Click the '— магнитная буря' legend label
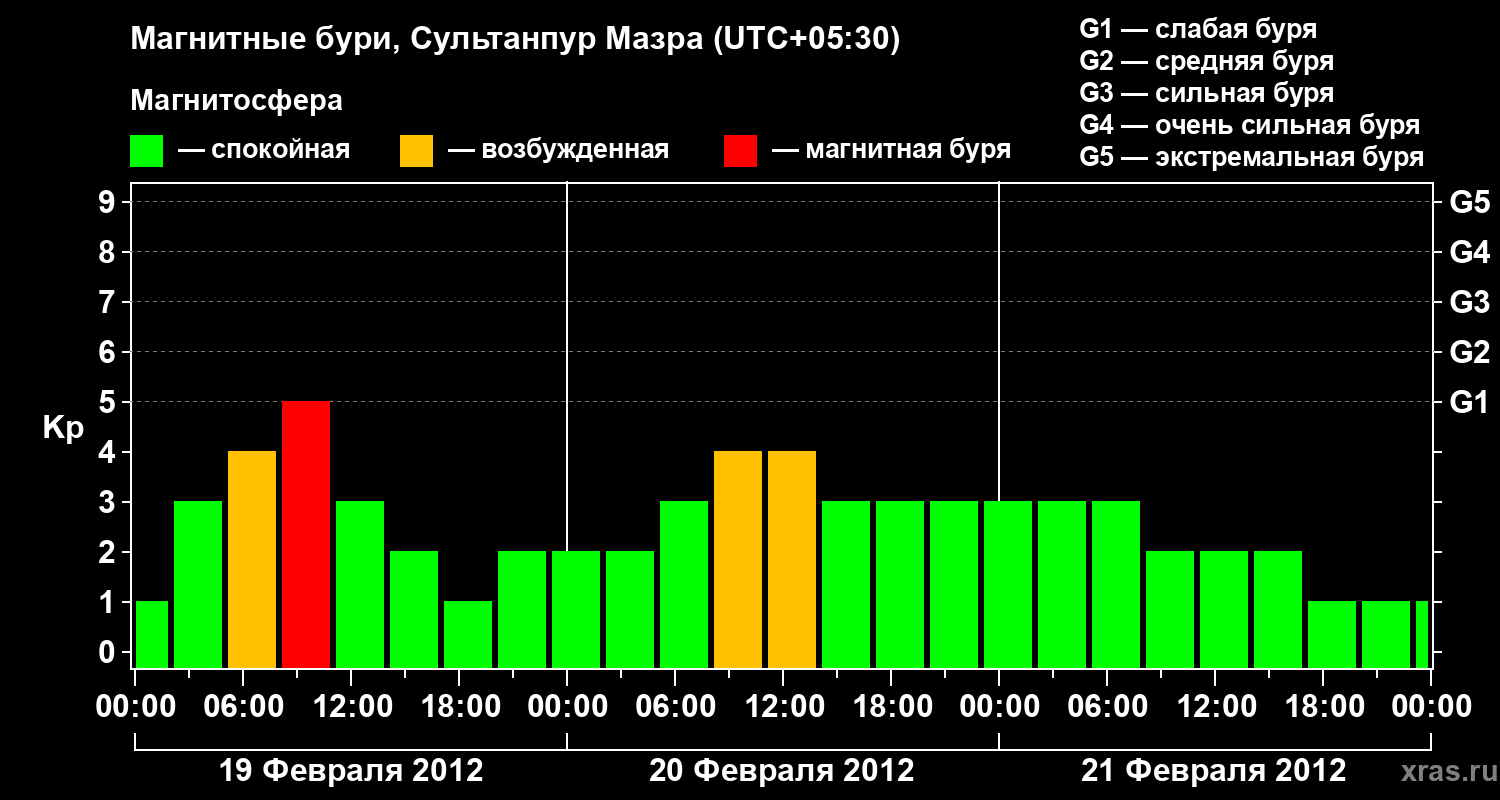 tap(891, 150)
